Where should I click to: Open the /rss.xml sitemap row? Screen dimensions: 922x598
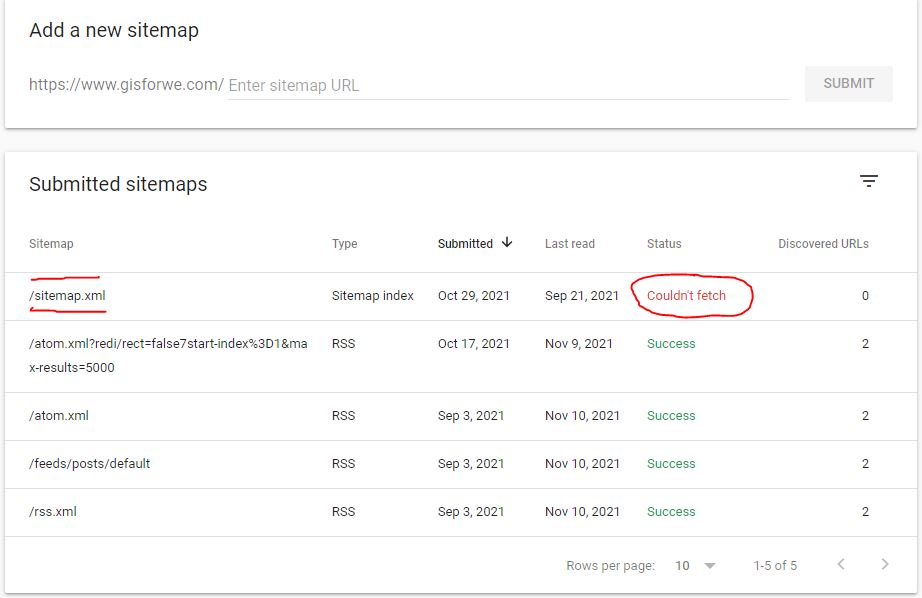tap(460, 512)
